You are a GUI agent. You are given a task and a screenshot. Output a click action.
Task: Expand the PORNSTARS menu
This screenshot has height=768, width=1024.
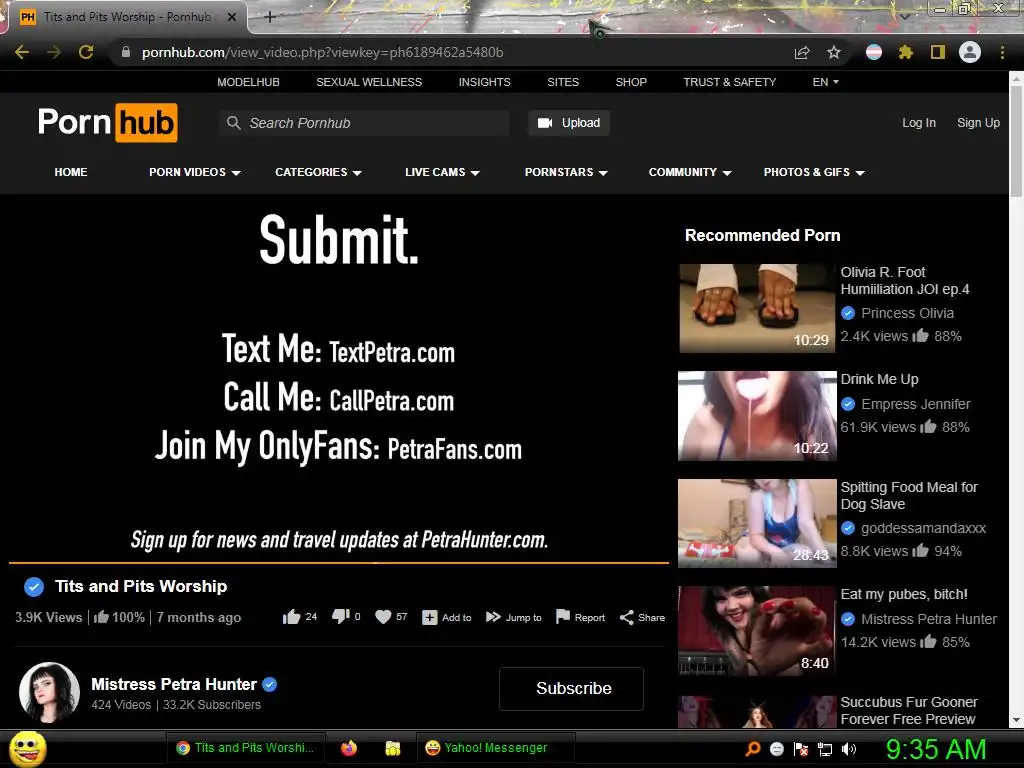[566, 172]
